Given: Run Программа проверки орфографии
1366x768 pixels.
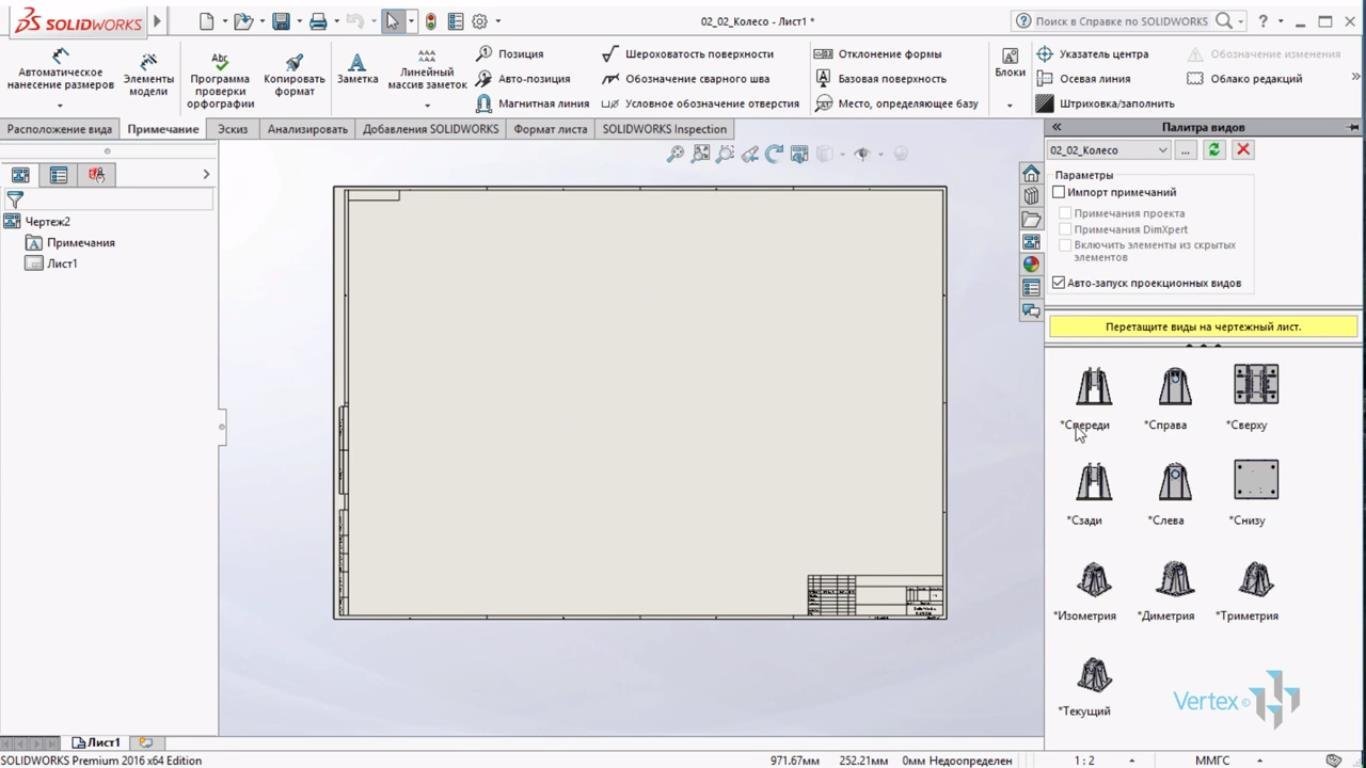Looking at the screenshot, I should pyautogui.click(x=221, y=80).
